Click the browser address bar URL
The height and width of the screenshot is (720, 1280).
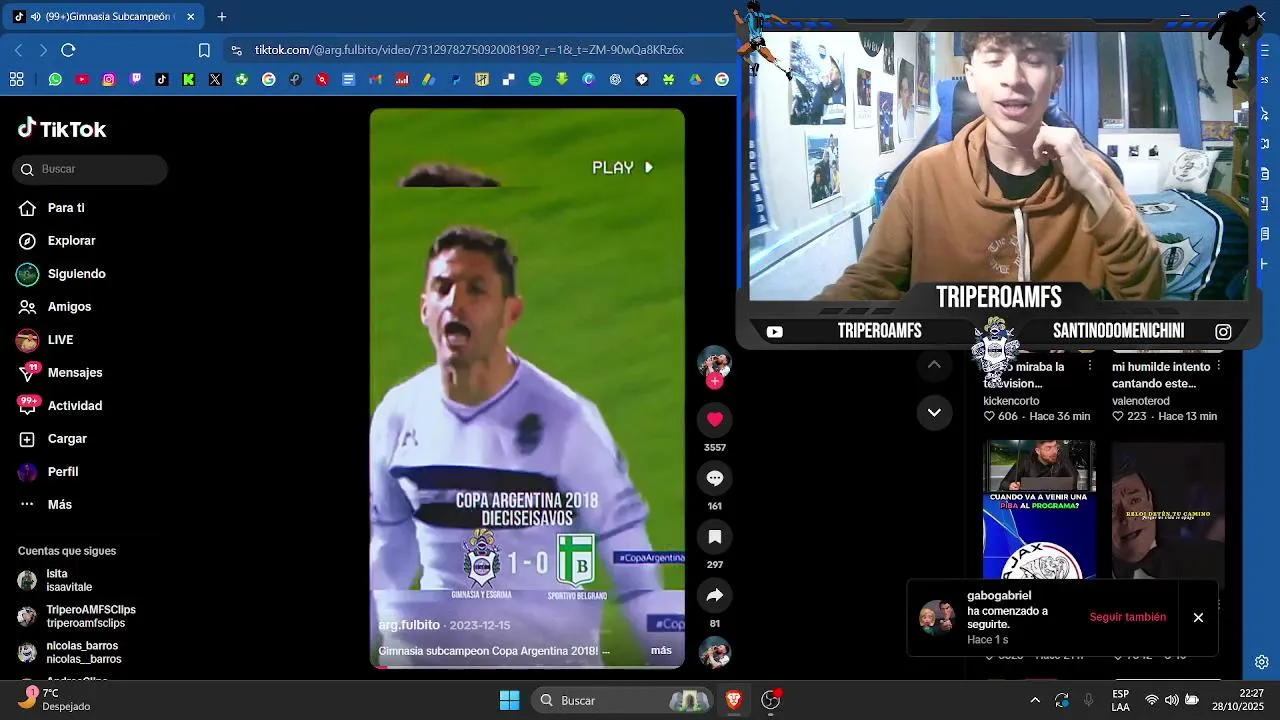[468, 50]
